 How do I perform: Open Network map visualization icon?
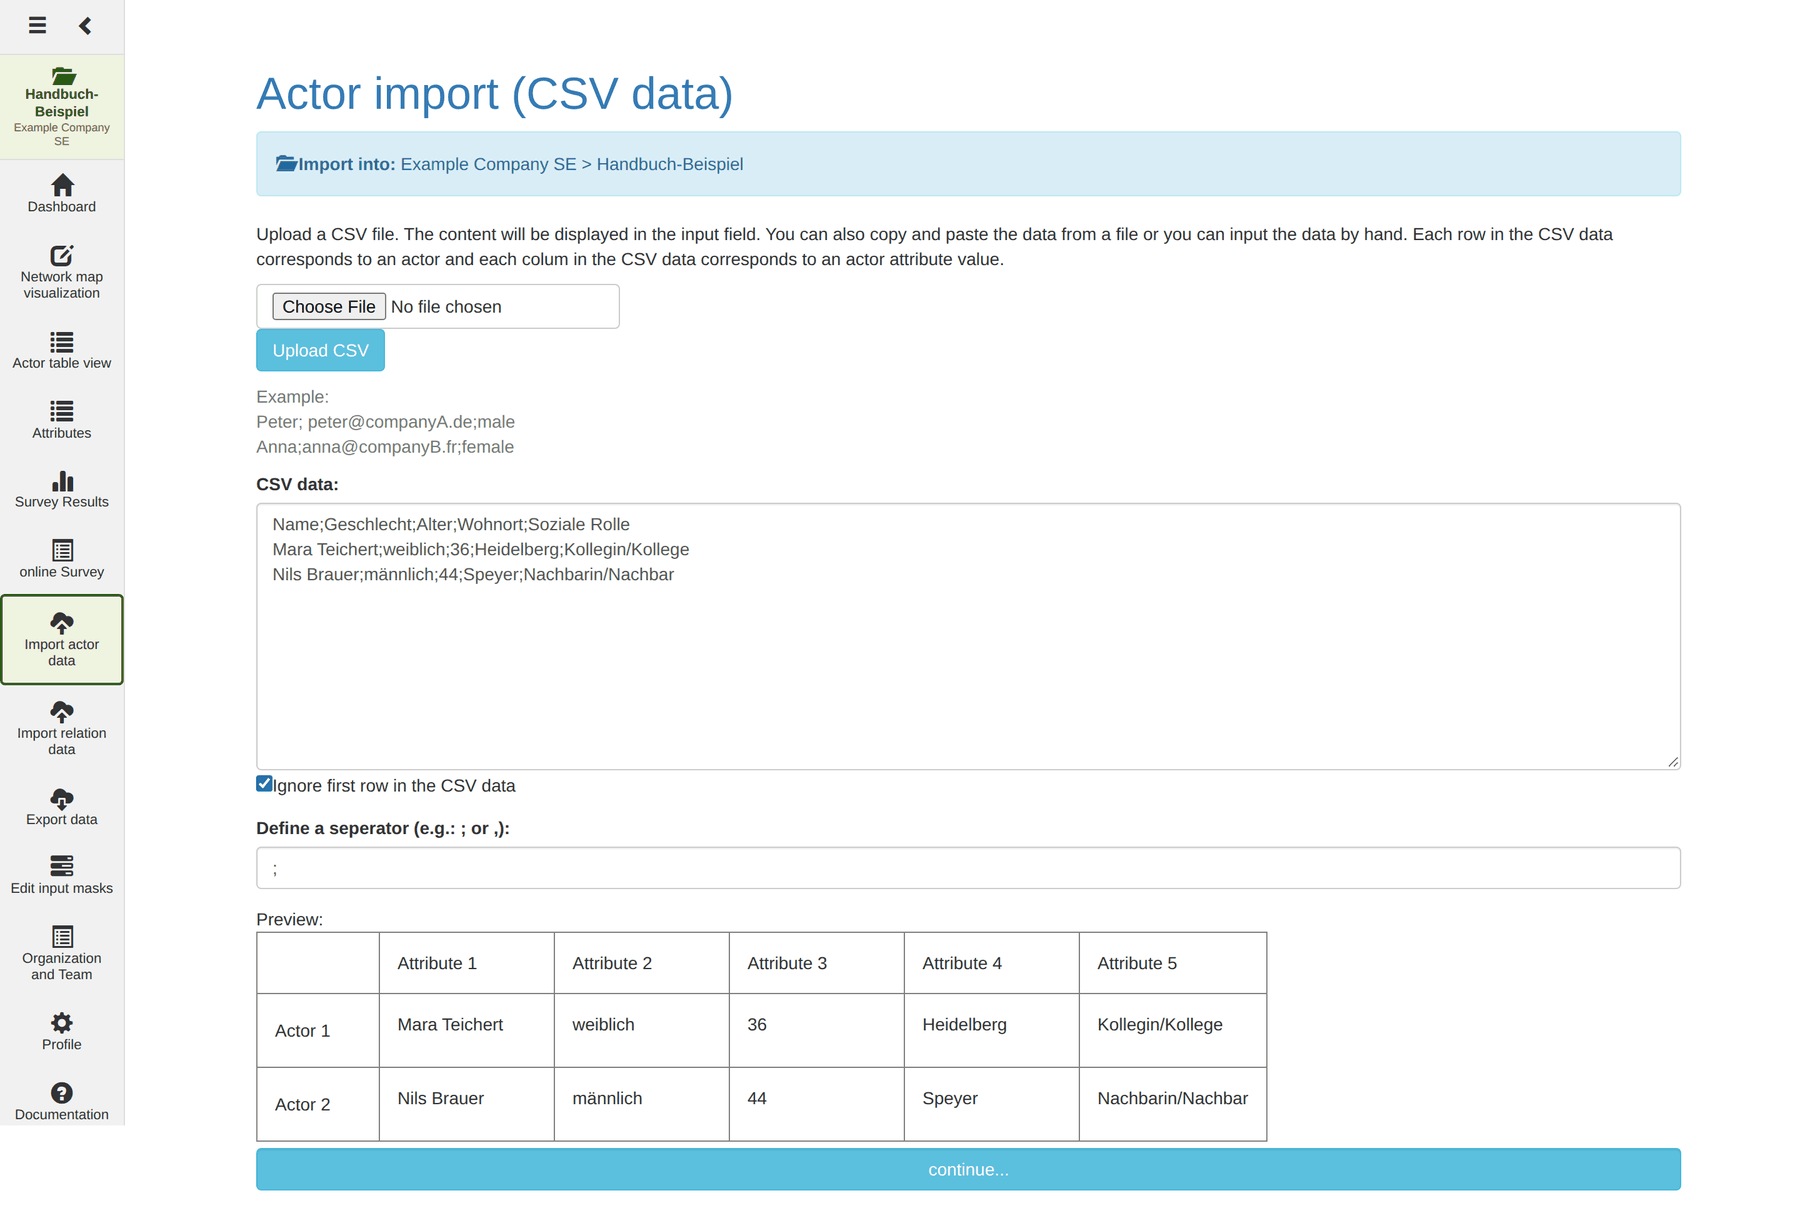(62, 255)
